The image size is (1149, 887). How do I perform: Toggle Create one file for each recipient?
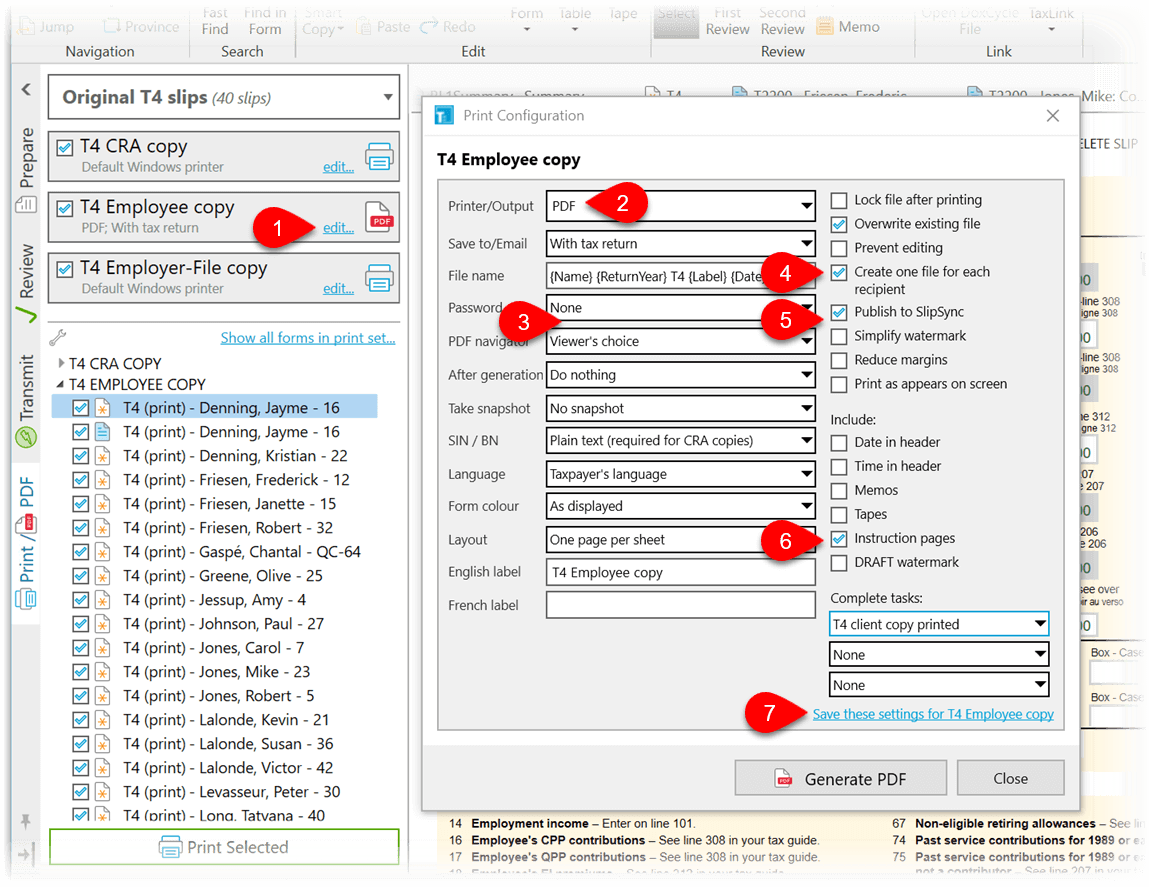click(x=839, y=272)
